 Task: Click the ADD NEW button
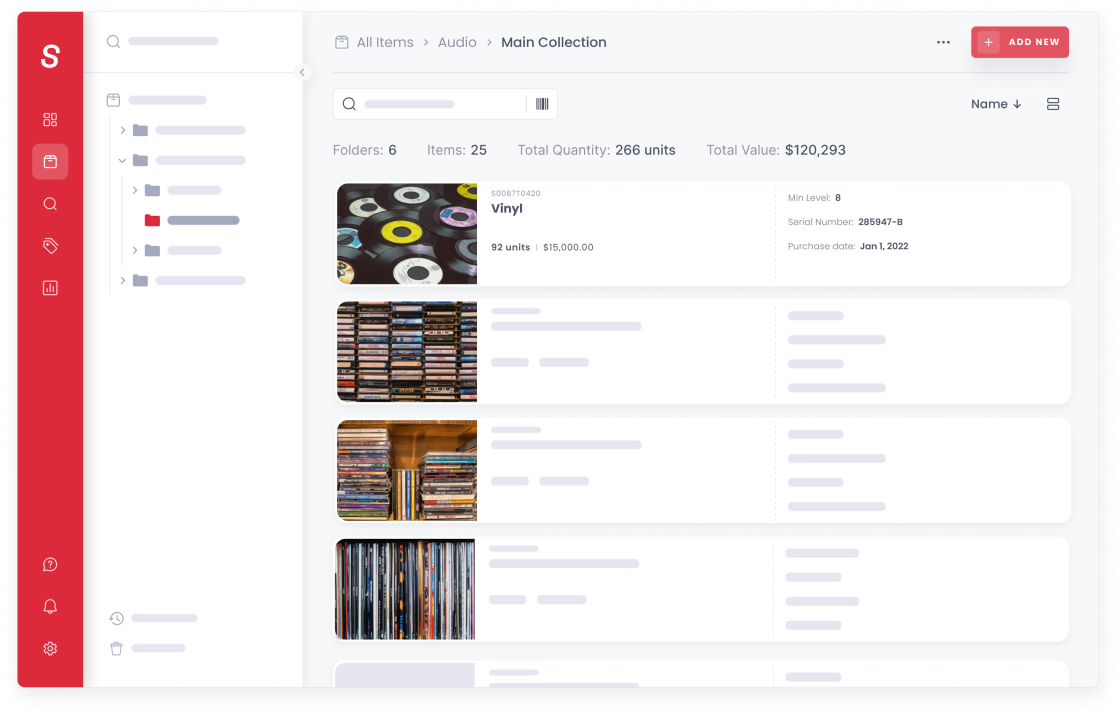click(1019, 42)
